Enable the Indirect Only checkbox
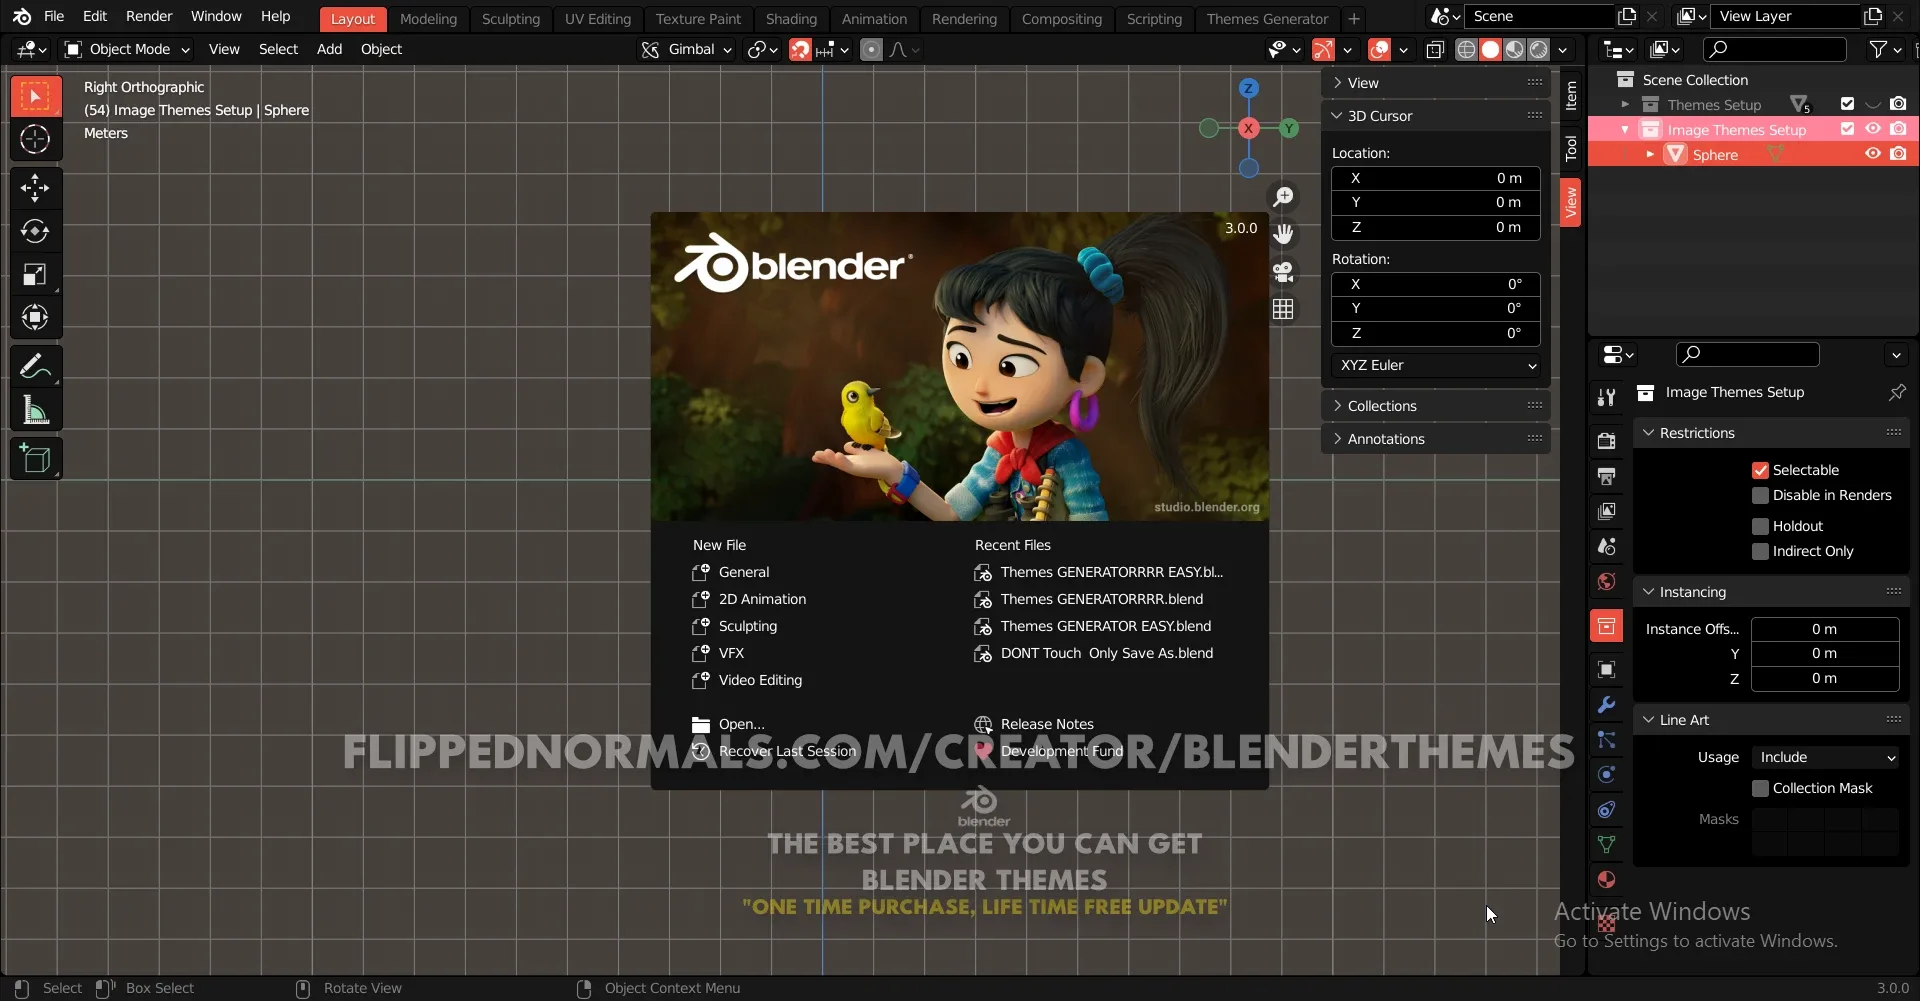Screen dimensions: 1920x1001 (1761, 551)
